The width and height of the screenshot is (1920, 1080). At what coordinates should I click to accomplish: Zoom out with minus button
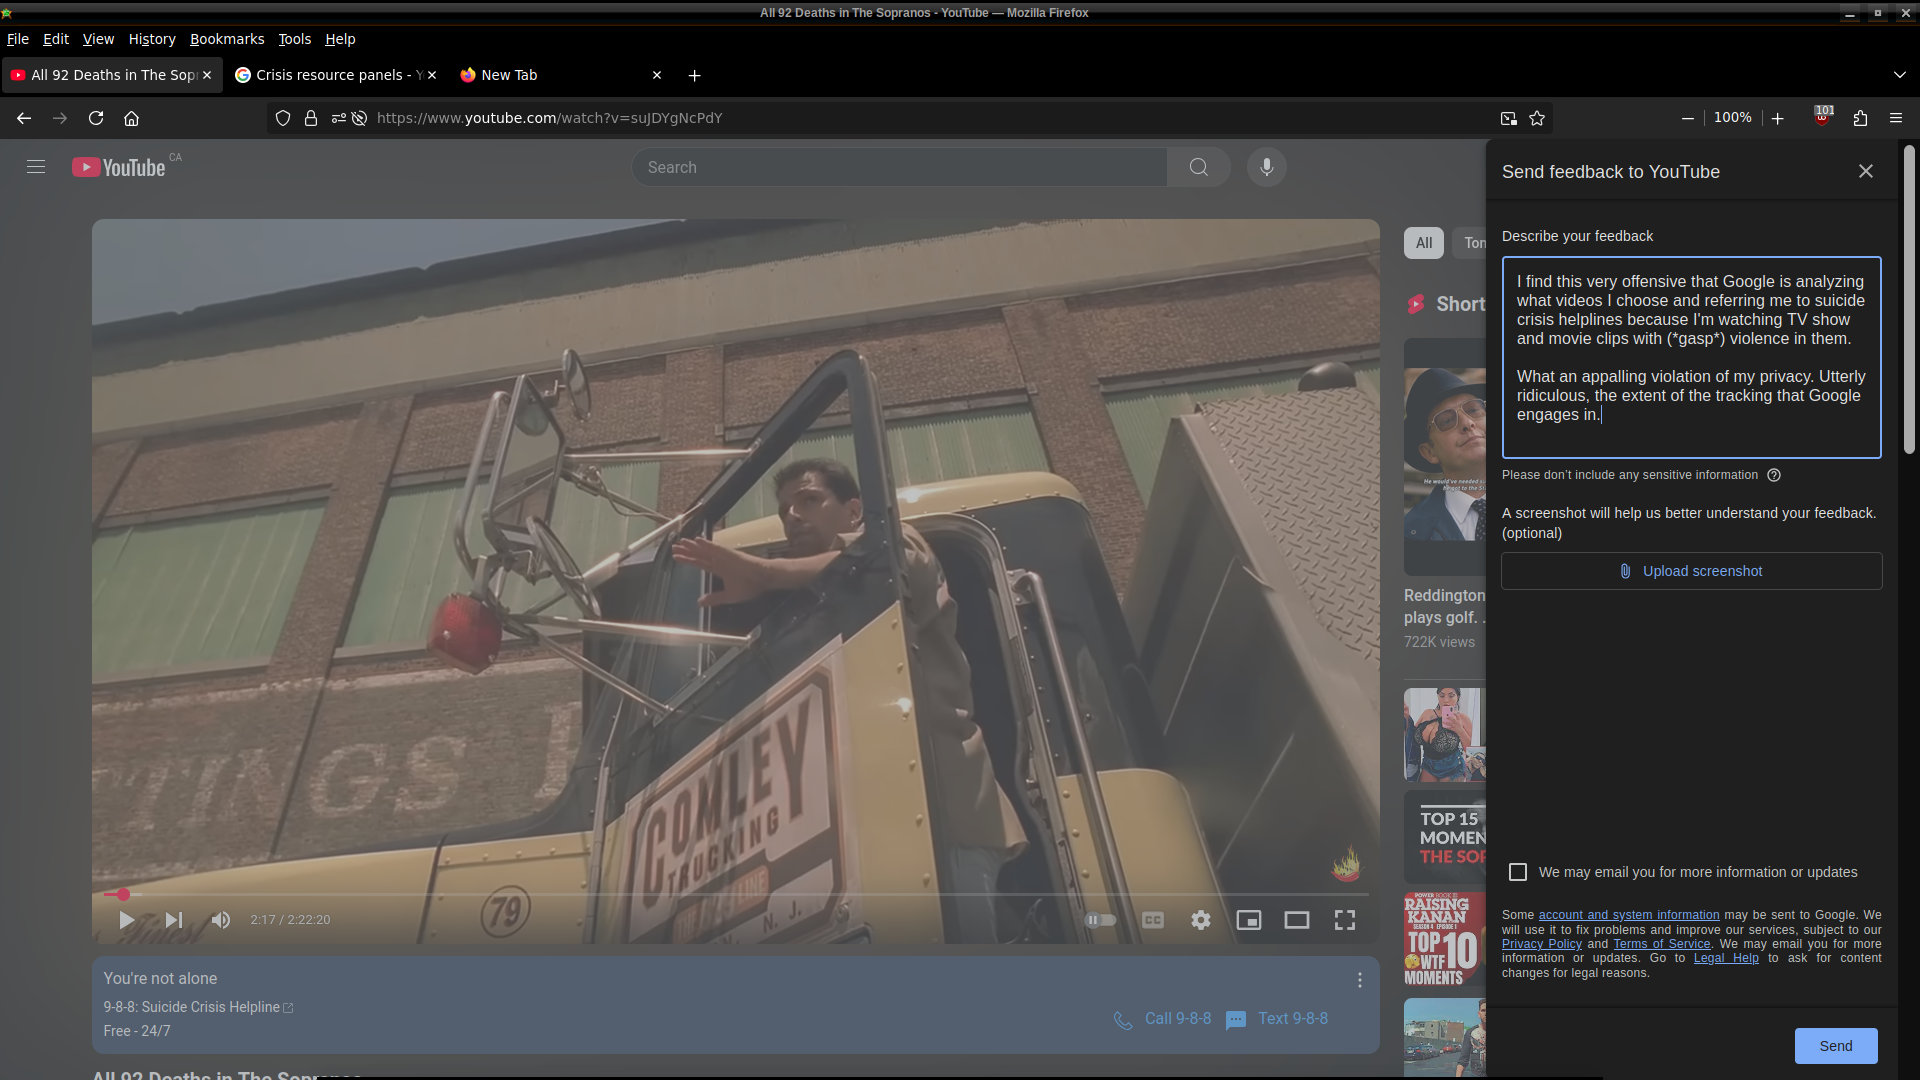click(1688, 118)
